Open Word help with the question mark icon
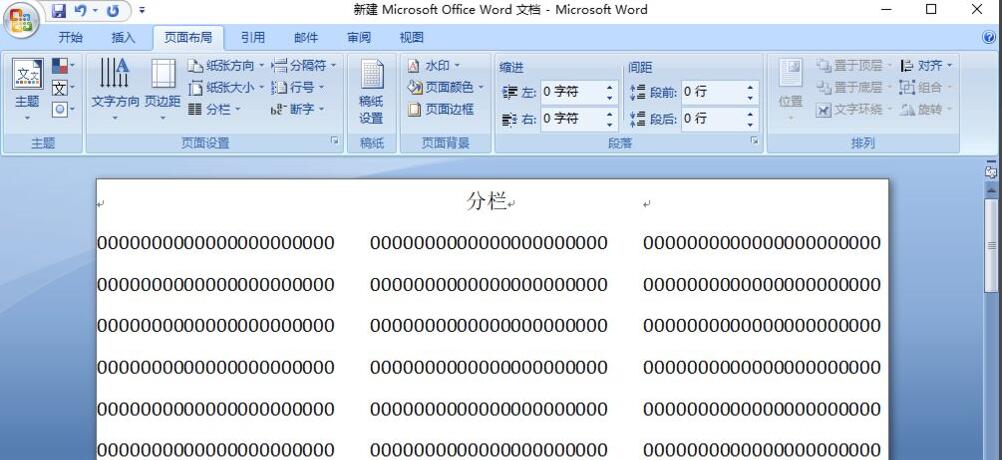This screenshot has height=460, width=1002. pos(989,38)
